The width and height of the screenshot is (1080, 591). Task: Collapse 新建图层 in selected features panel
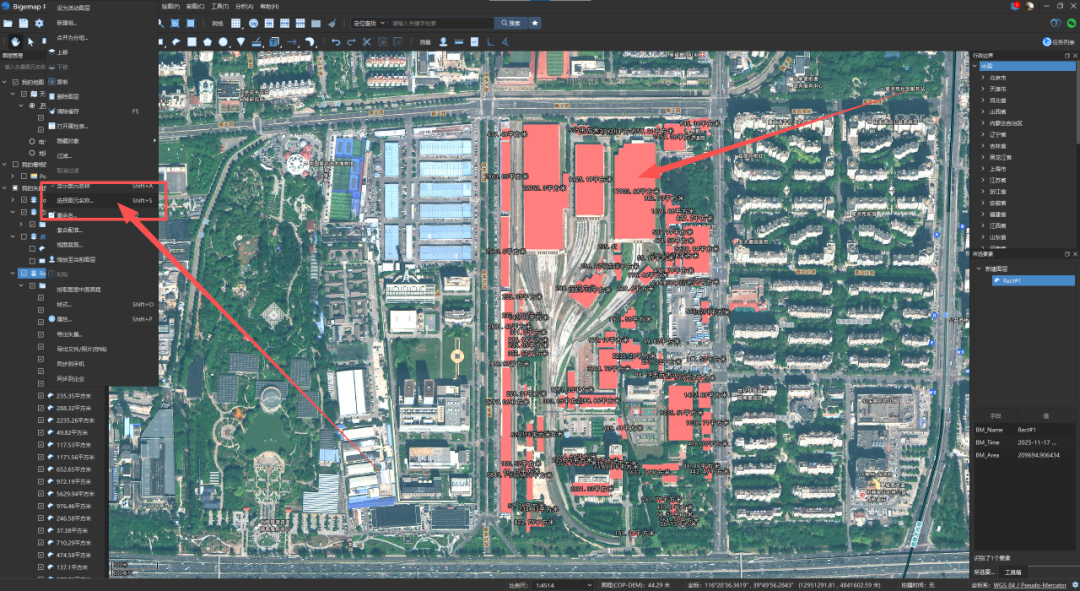point(979,269)
